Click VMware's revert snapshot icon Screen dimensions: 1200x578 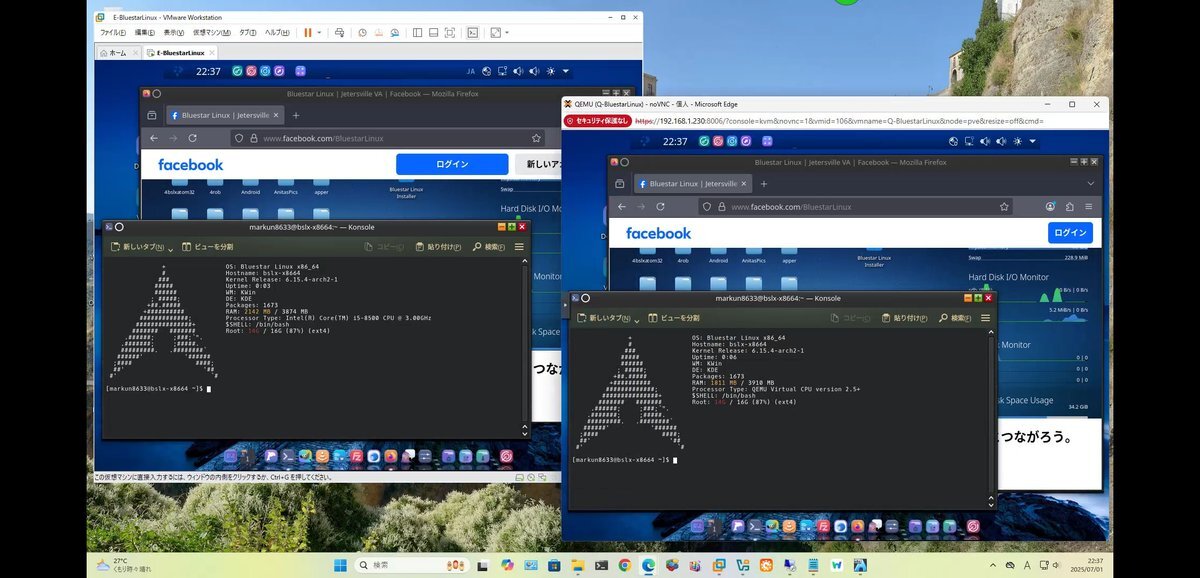pyautogui.click(x=379, y=33)
